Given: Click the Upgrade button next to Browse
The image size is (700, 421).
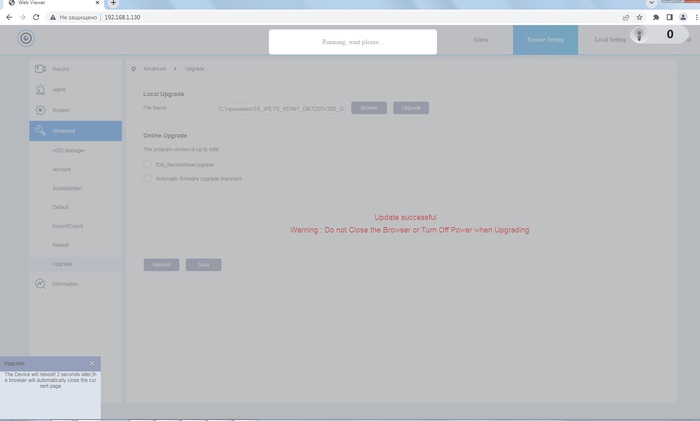Looking at the screenshot, I should tap(410, 107).
